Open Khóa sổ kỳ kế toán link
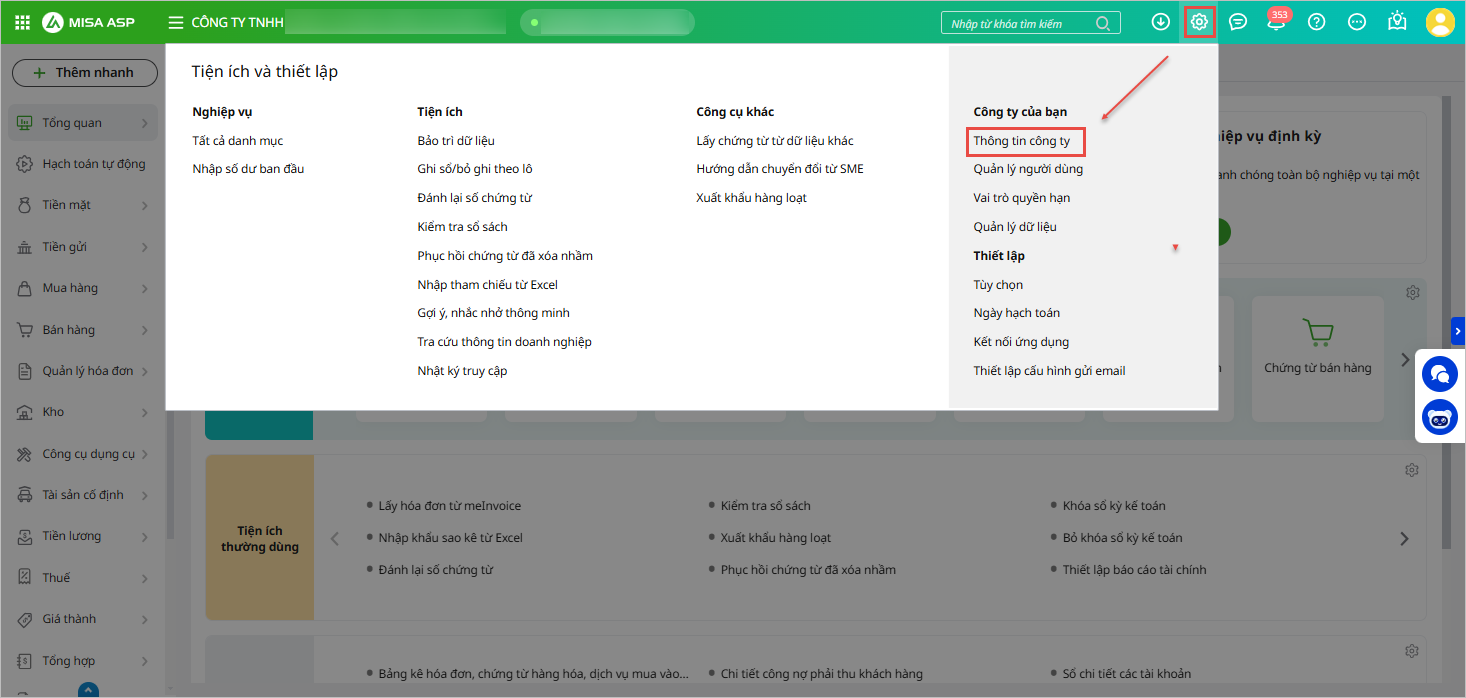The height and width of the screenshot is (698, 1466). point(1114,506)
